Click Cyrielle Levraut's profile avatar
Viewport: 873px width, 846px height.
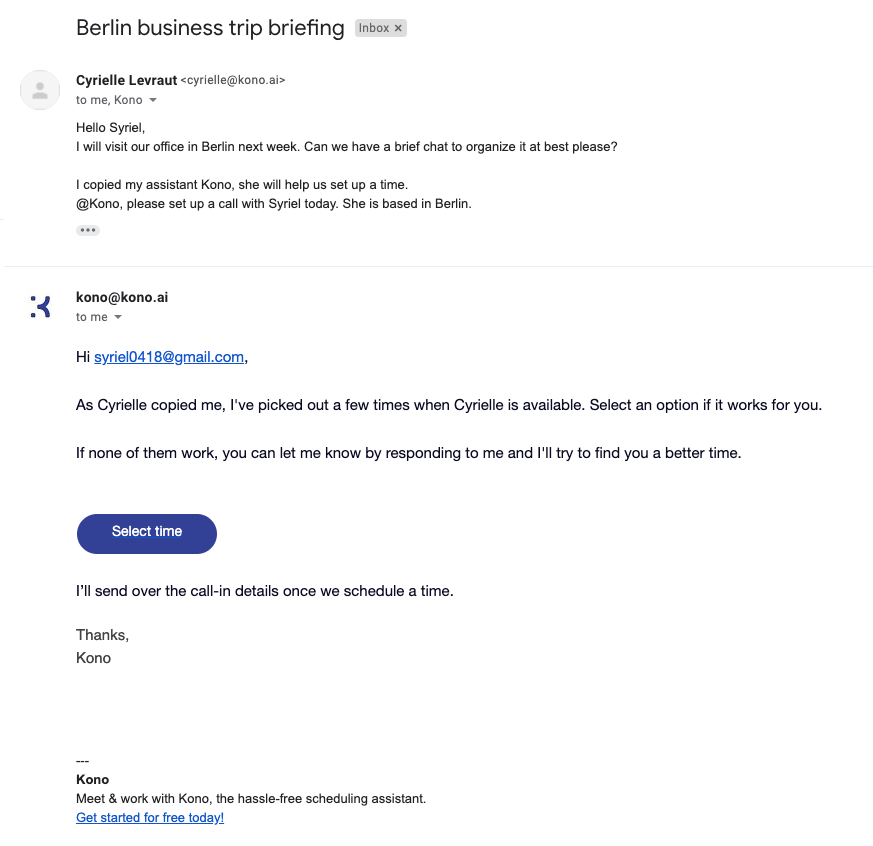click(40, 90)
